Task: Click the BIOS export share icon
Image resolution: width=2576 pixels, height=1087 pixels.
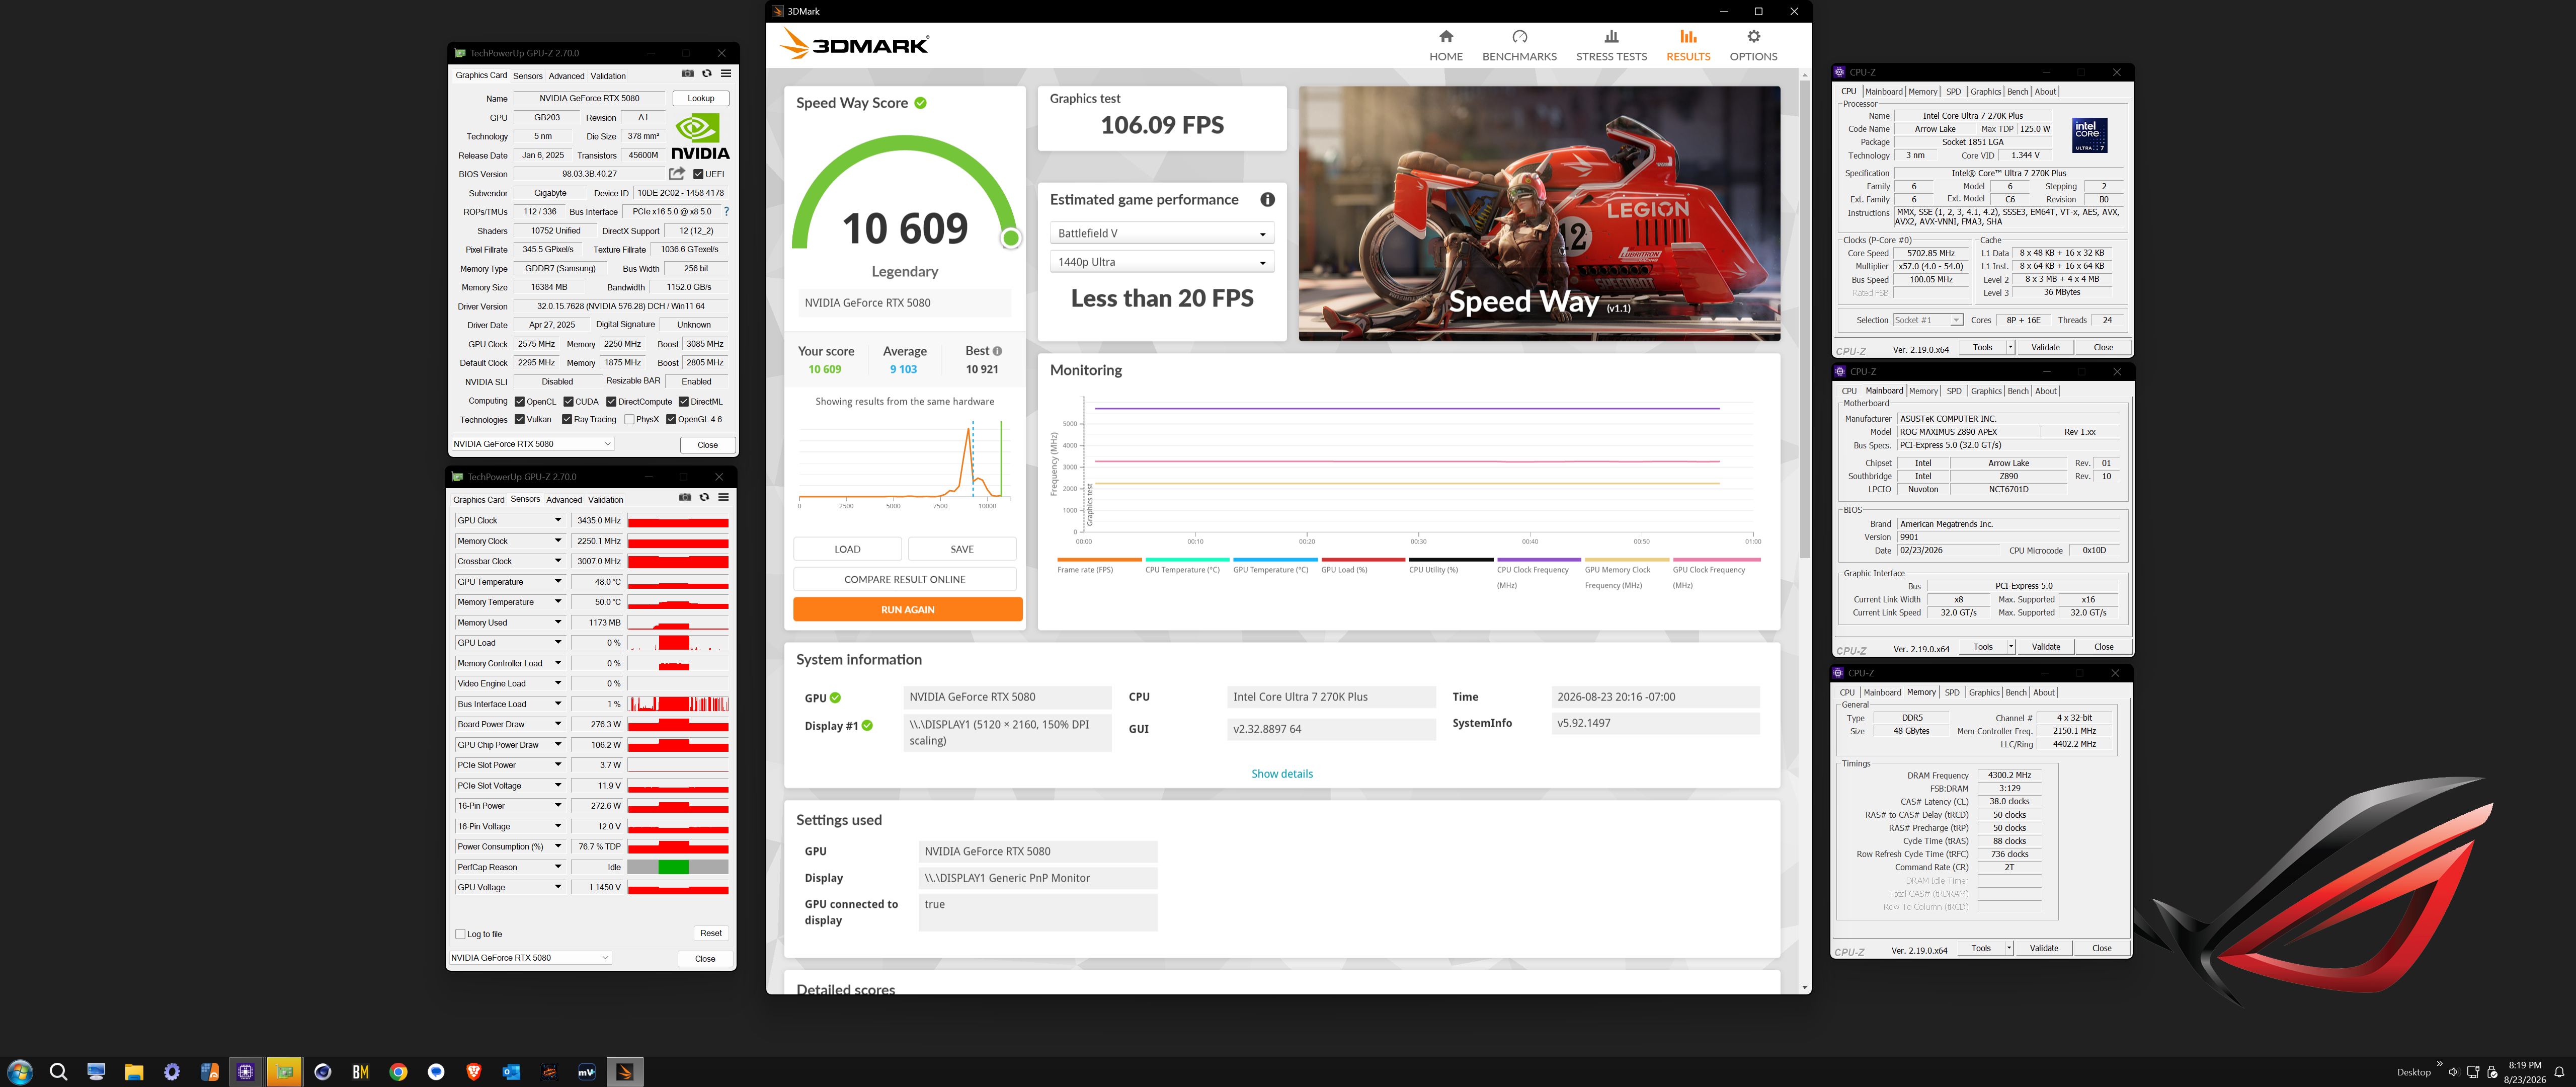Action: tap(677, 174)
